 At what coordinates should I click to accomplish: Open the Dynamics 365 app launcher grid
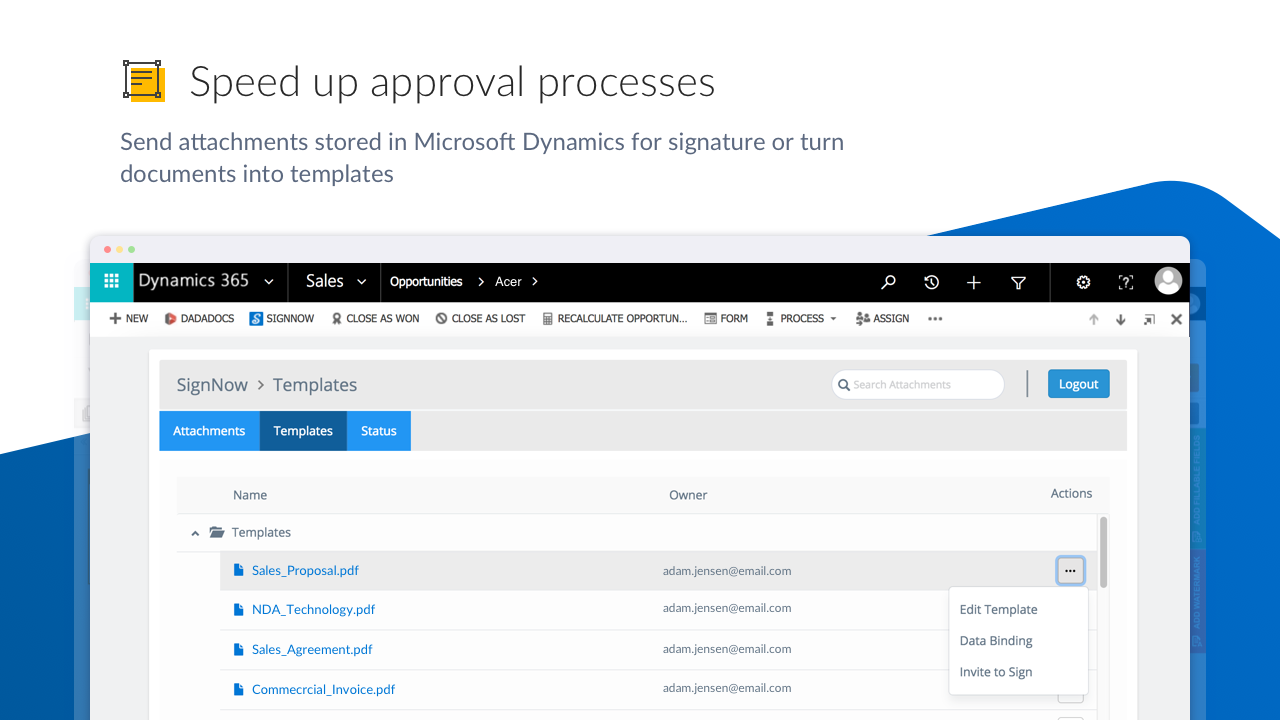point(111,282)
